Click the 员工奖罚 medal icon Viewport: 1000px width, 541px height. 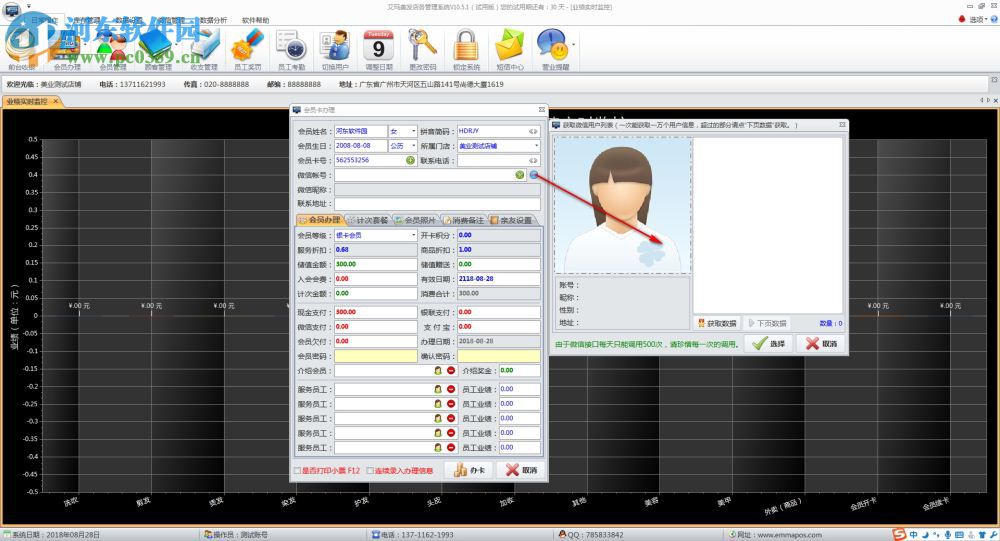[246, 49]
